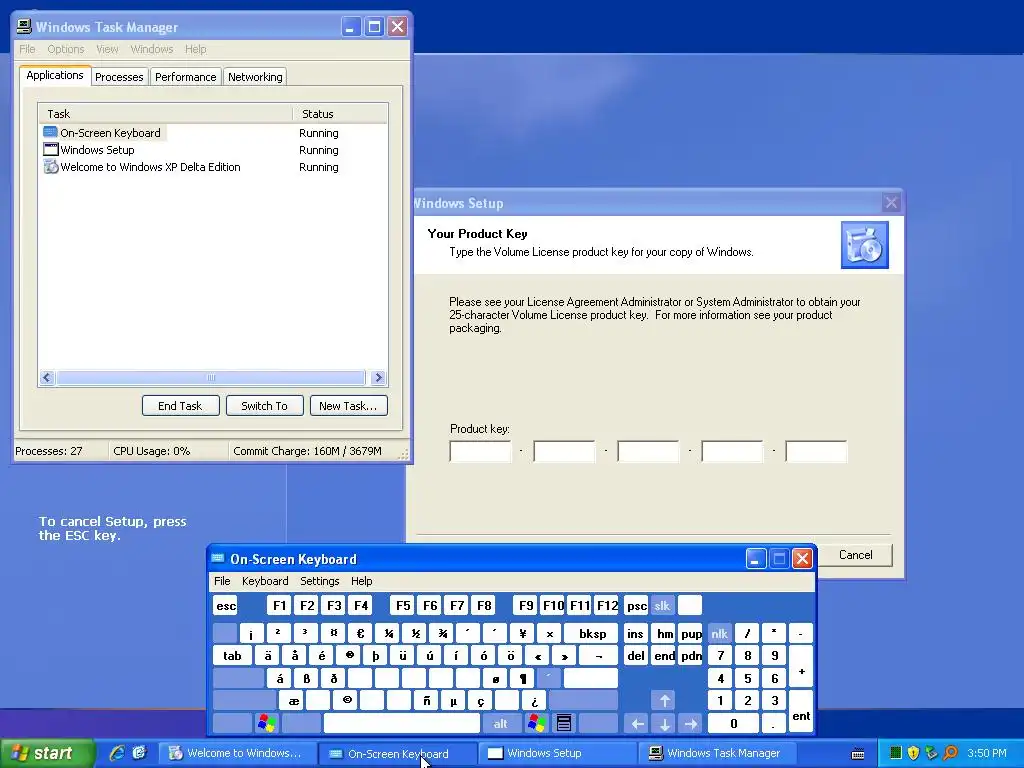Toggle the slk scroll lock key
Image resolution: width=1024 pixels, height=768 pixels.
pos(662,605)
